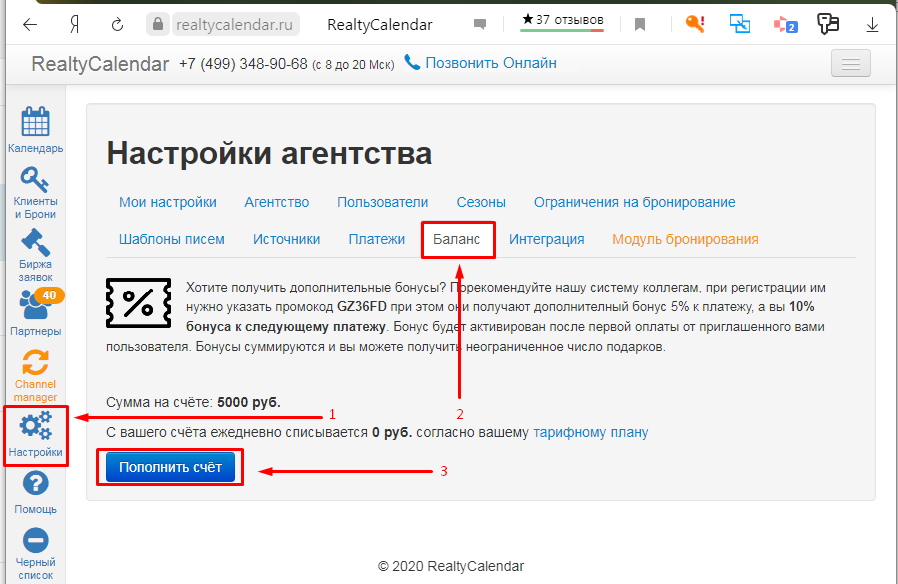Click the padlock site security icon
The image size is (898, 584).
click(x=157, y=25)
